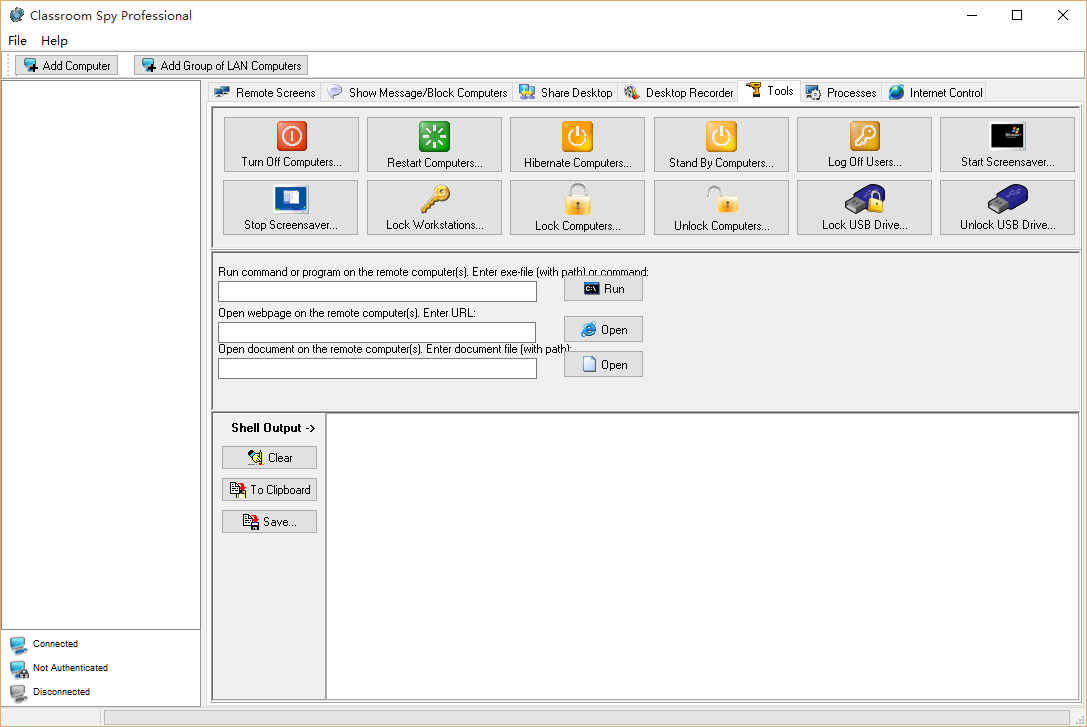Screen dimensions: 1087x727
Task: Open the File menu
Action: 18,41
